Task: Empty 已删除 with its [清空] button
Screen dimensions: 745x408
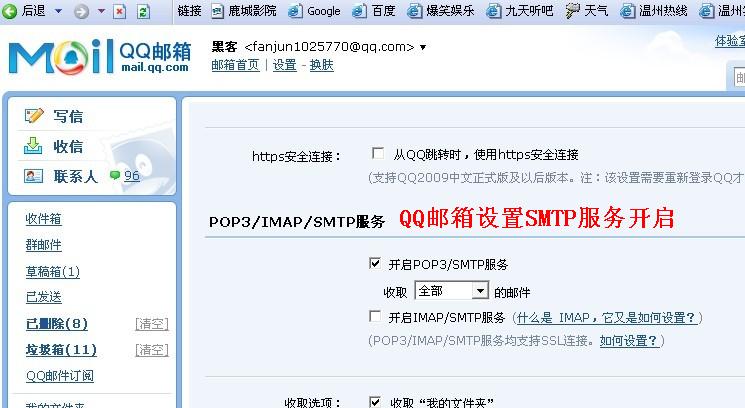Action: pyautogui.click(x=152, y=324)
